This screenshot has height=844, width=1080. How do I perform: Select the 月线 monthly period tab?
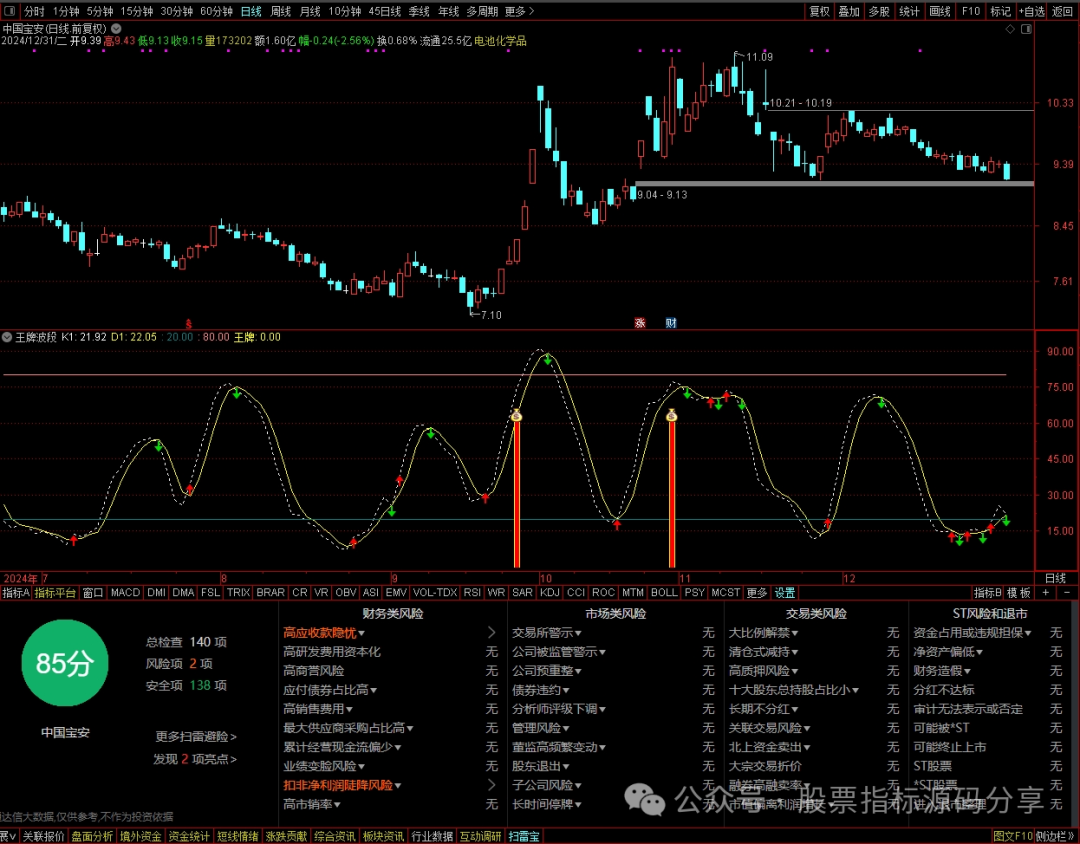pos(311,11)
